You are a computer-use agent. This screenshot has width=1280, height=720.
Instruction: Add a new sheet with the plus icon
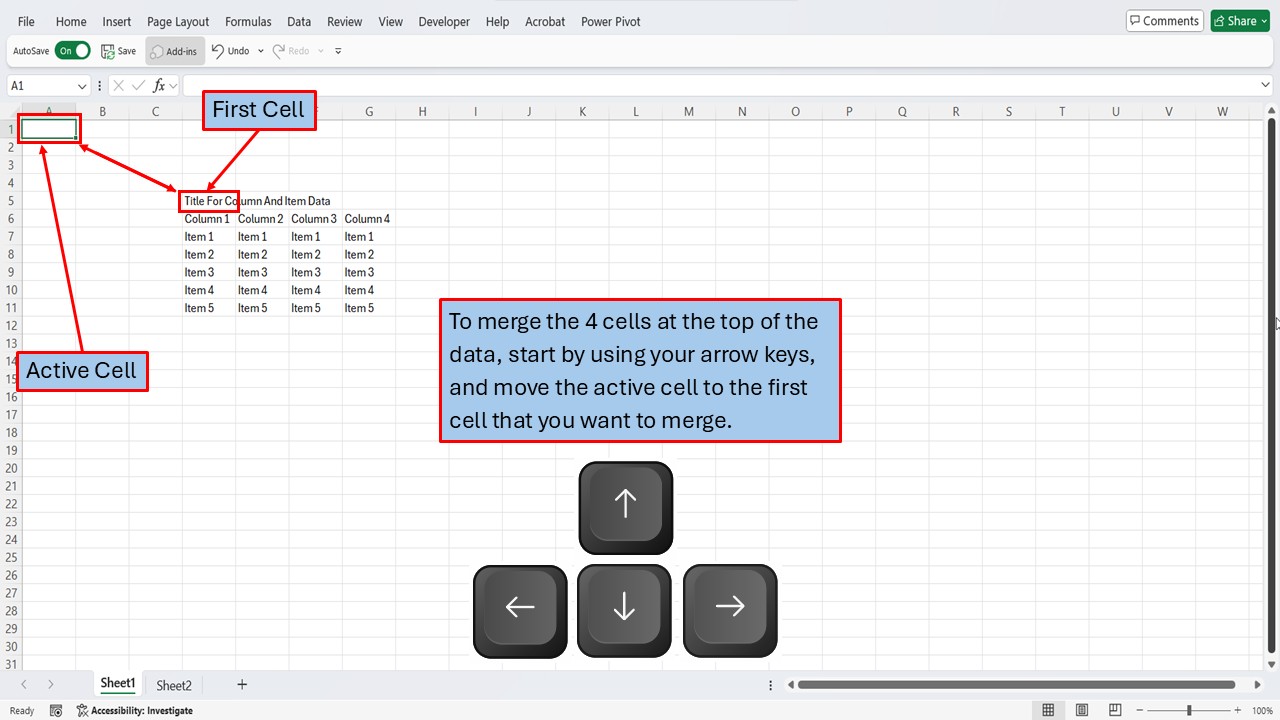(242, 685)
